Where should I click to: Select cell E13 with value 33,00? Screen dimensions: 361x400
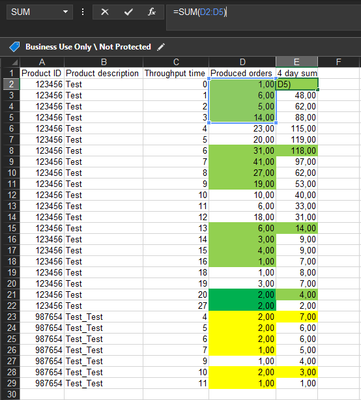[x=297, y=206]
